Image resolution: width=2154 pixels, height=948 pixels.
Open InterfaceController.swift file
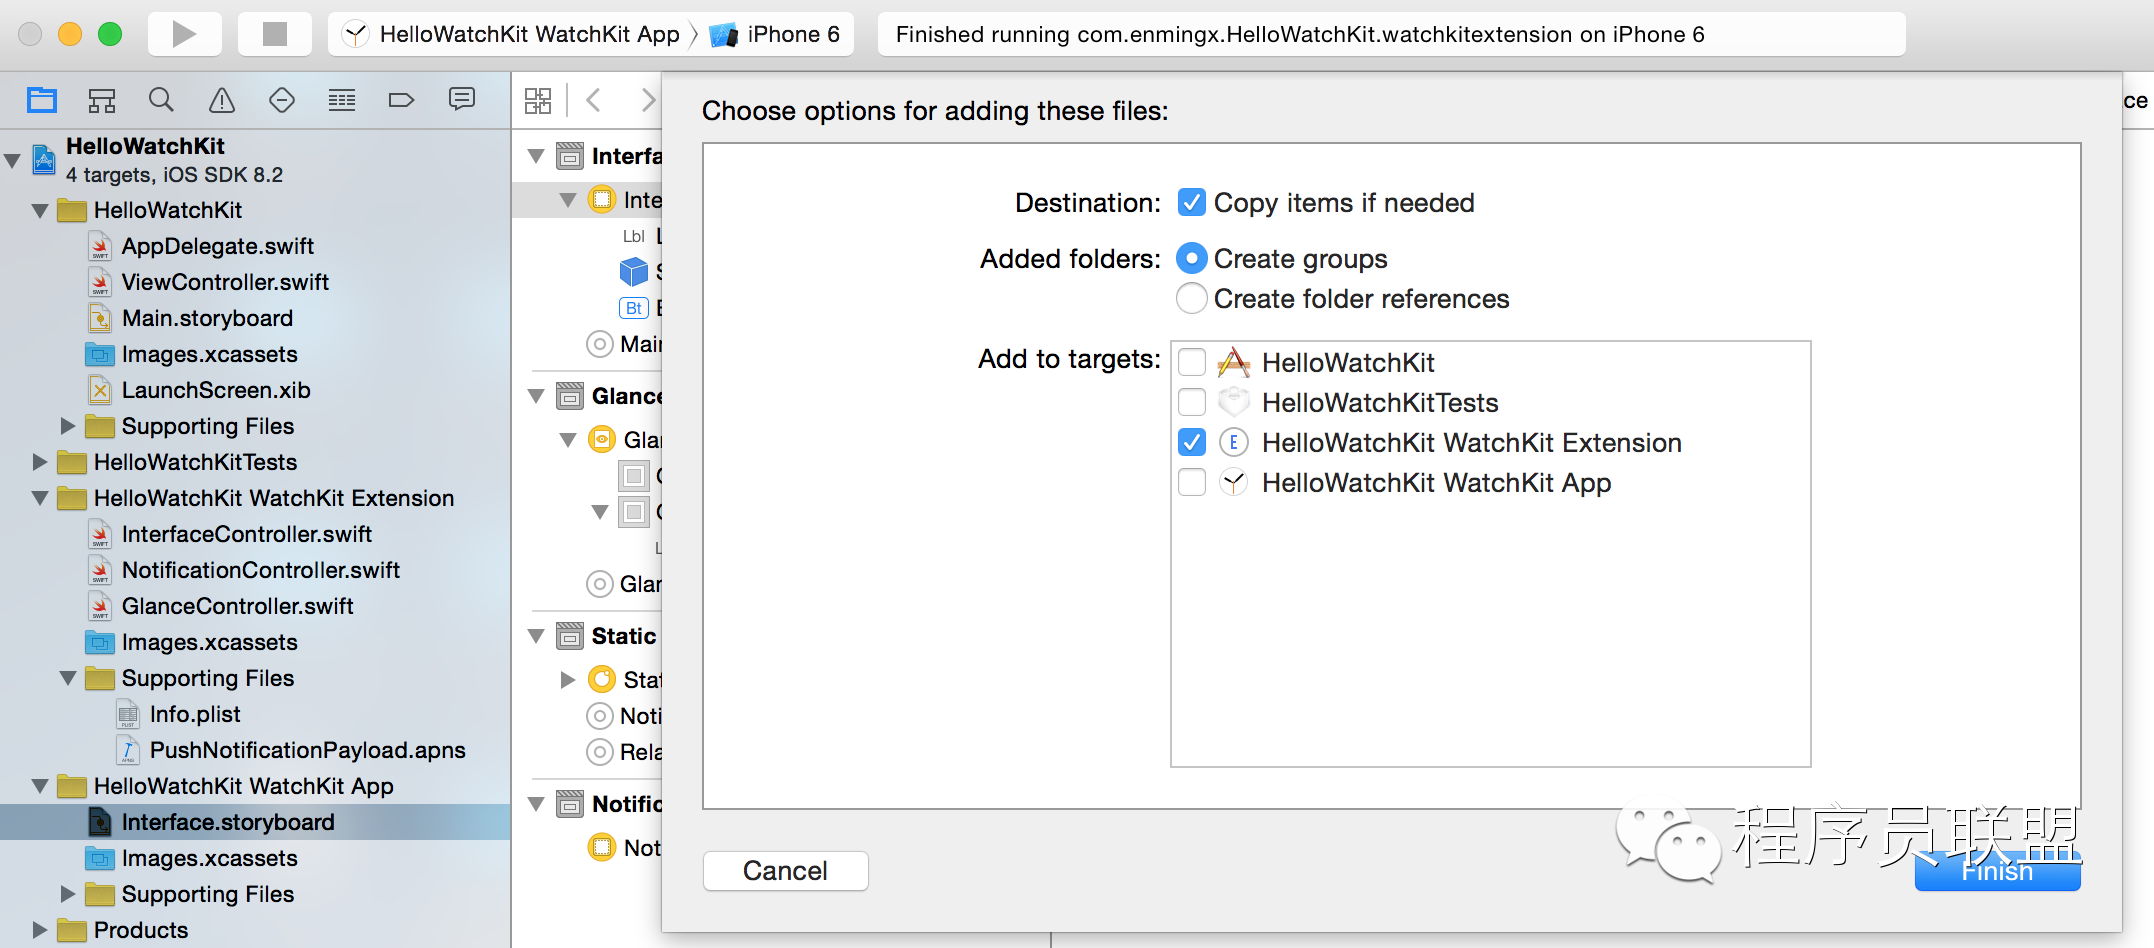(246, 534)
